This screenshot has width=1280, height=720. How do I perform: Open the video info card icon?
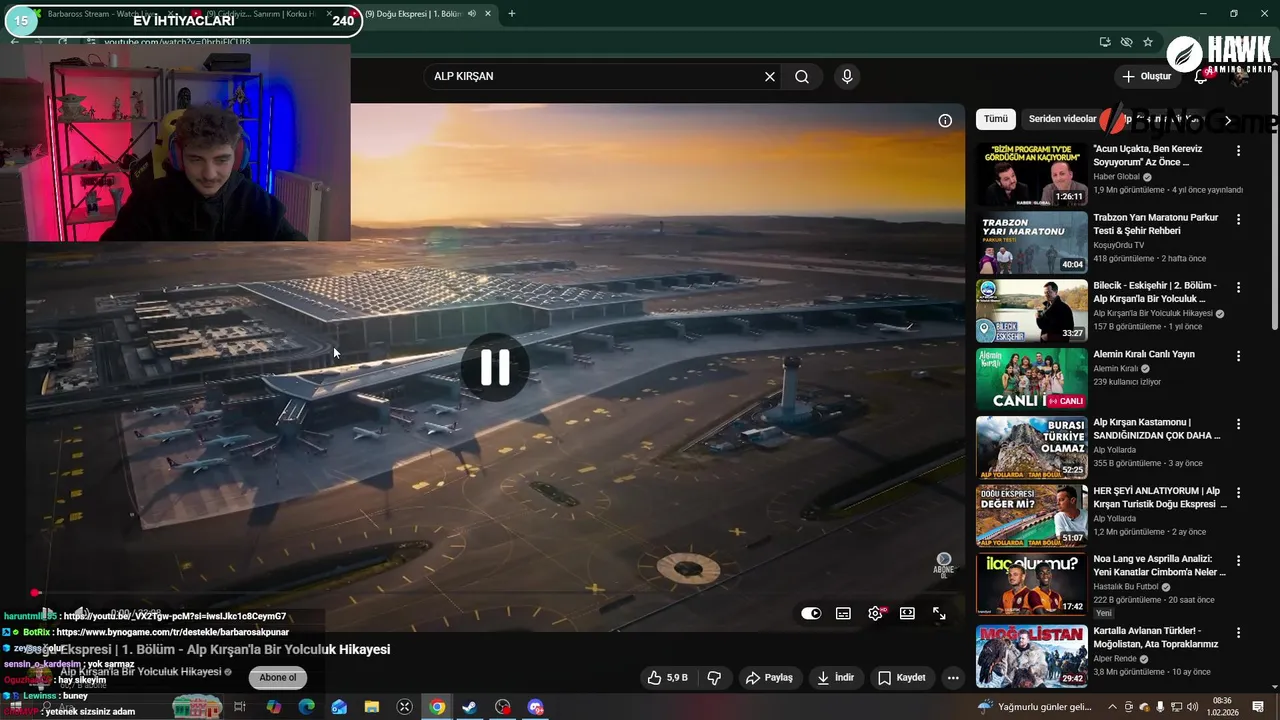point(945,121)
